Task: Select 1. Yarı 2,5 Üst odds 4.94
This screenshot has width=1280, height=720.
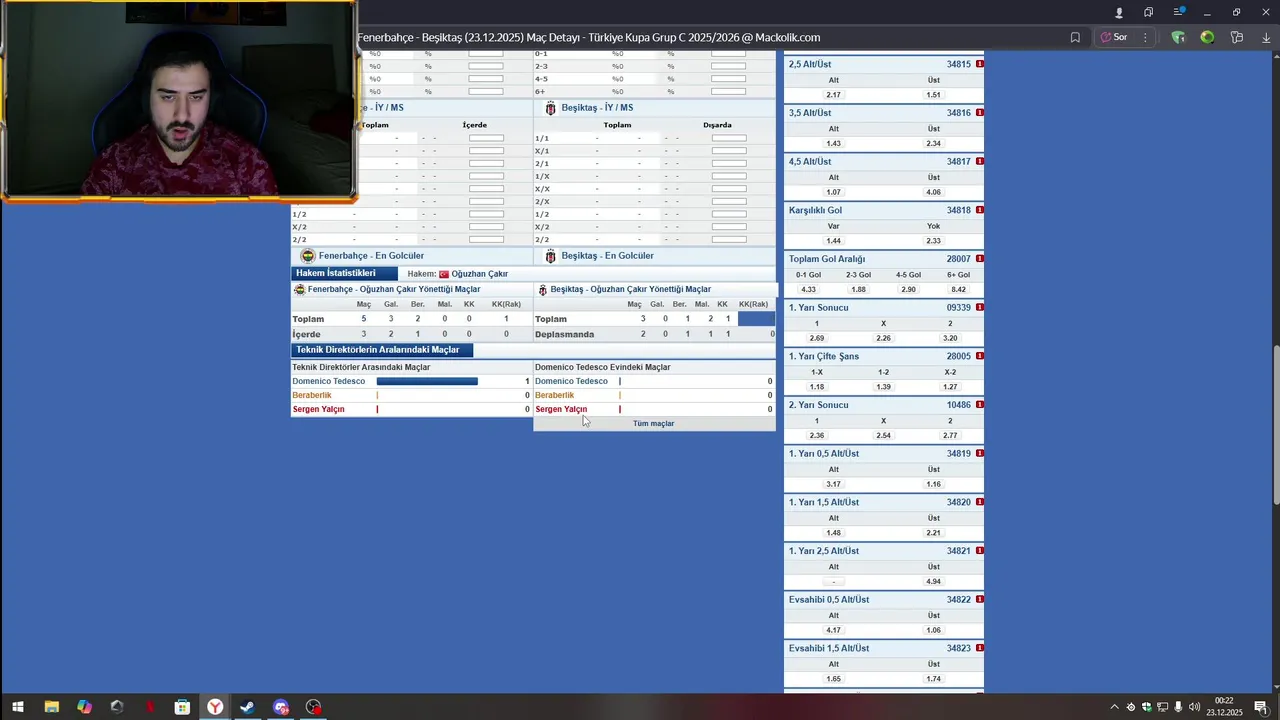Action: pos(933,582)
